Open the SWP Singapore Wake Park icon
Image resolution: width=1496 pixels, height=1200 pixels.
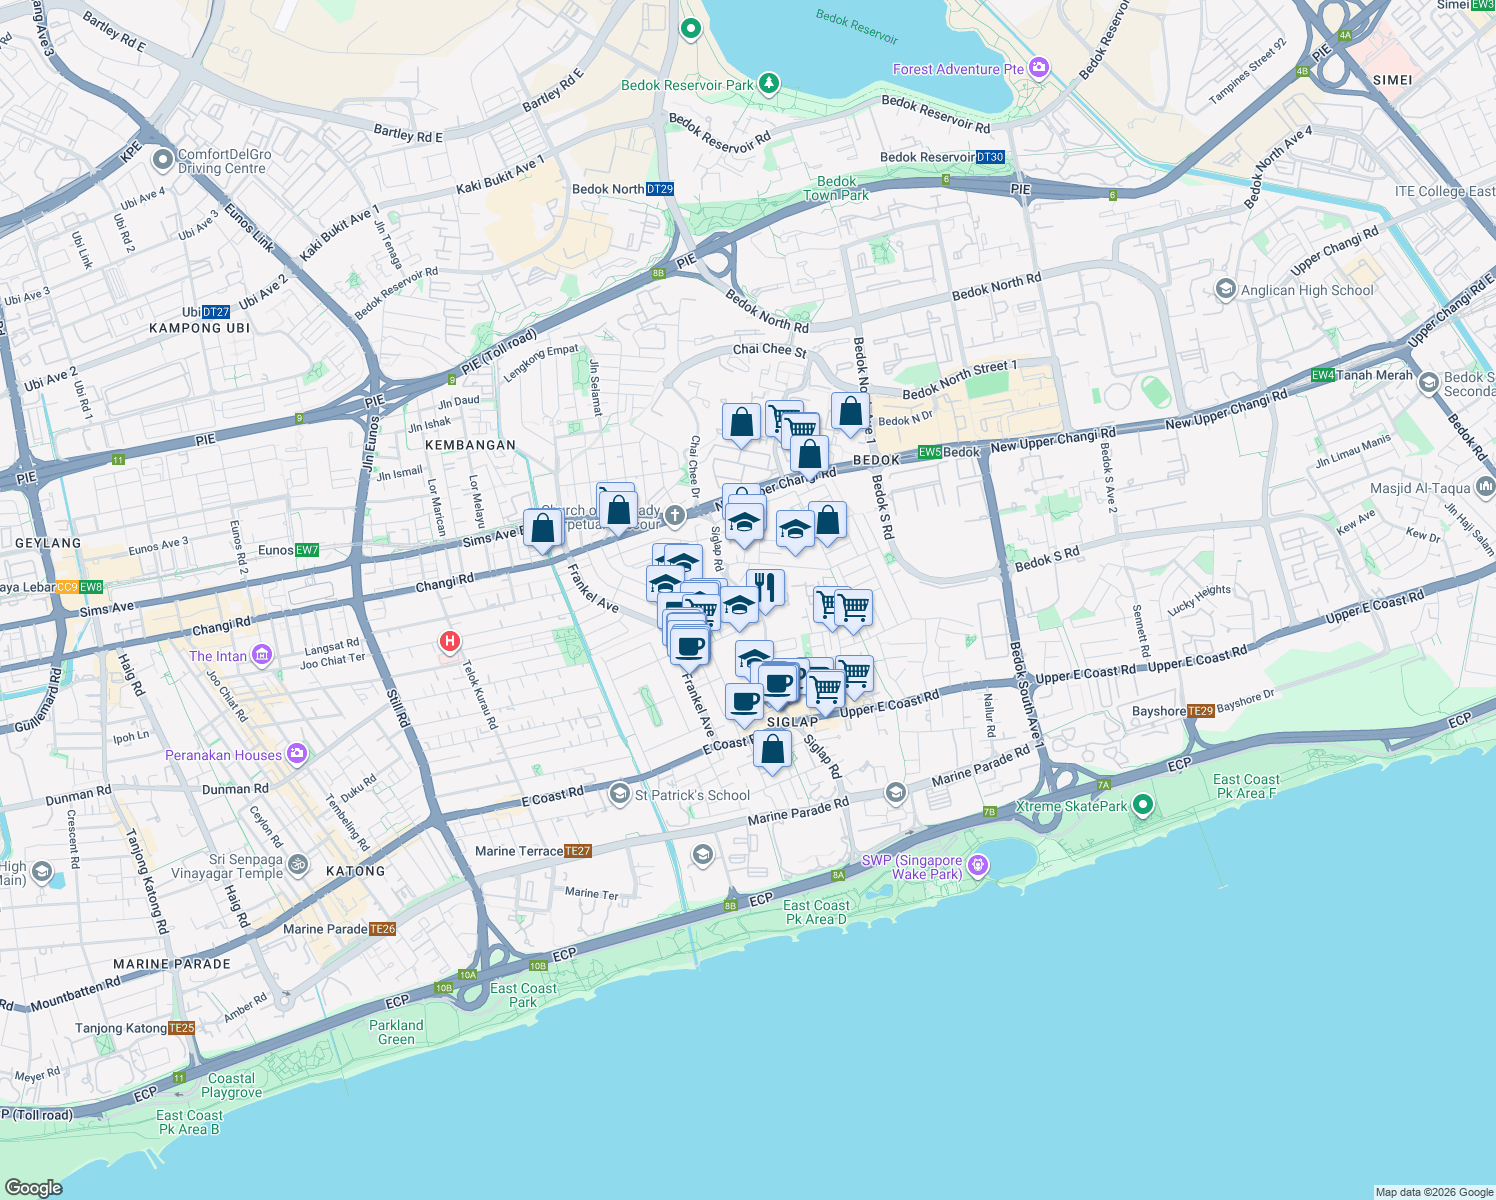point(978,865)
